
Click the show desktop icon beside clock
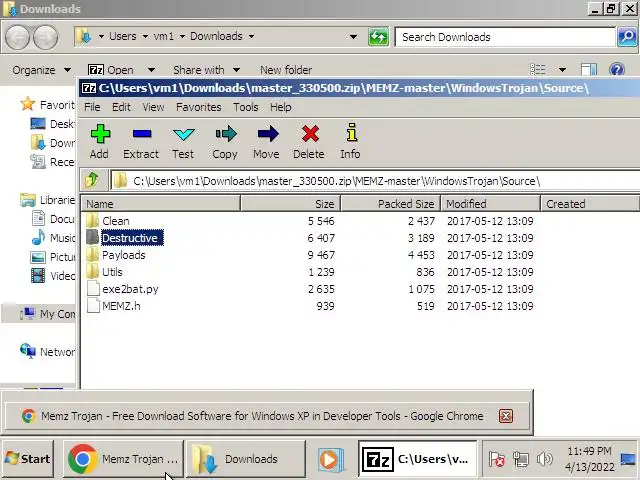click(629, 460)
